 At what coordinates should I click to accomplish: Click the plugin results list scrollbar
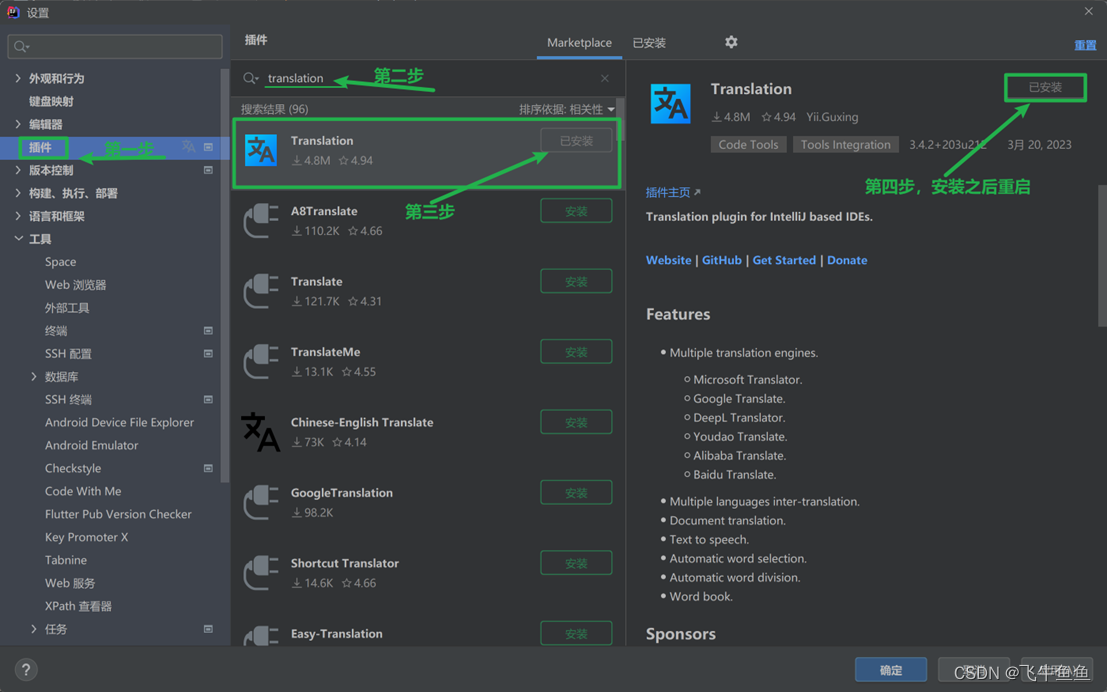click(x=620, y=117)
